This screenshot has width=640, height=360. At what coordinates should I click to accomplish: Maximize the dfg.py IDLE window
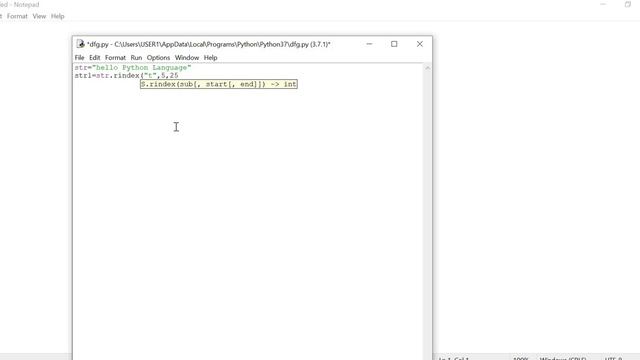pos(394,44)
